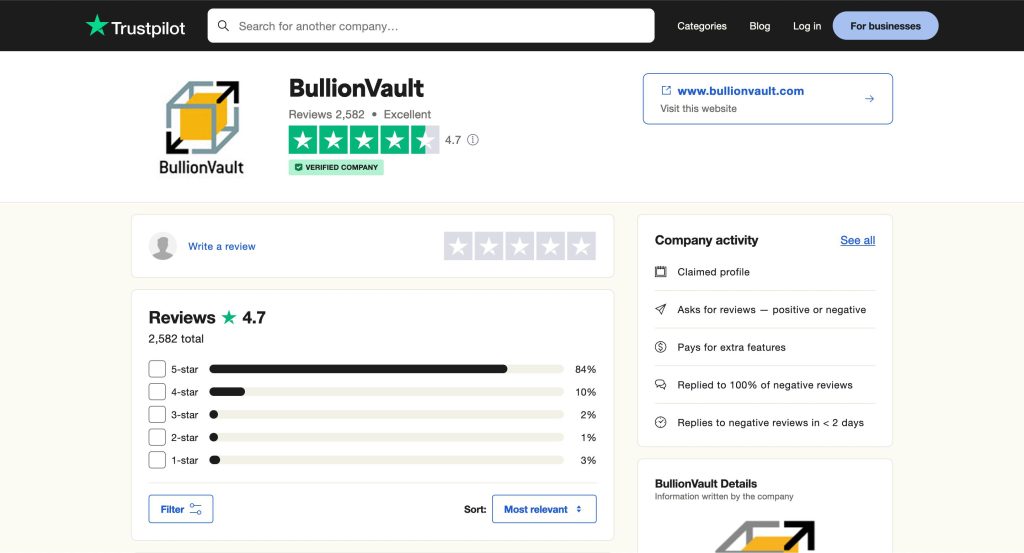Click the filter sliders icon
Viewport: 1024px width, 553px height.
195,509
